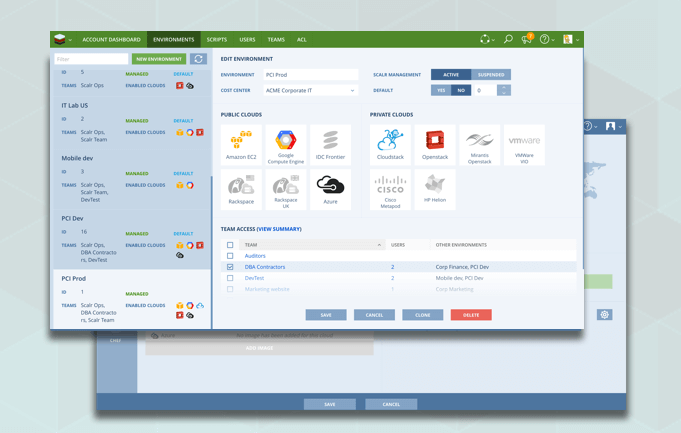Image resolution: width=681 pixels, height=433 pixels.
Task: Click the Filter input field
Action: tap(91, 59)
